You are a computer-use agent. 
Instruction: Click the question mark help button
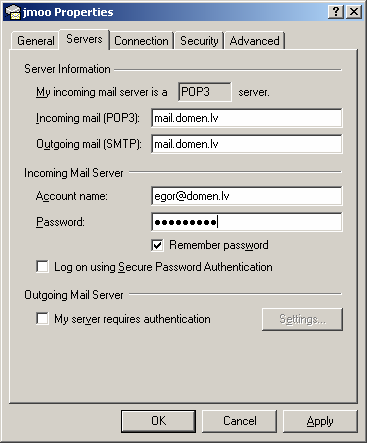336,12
